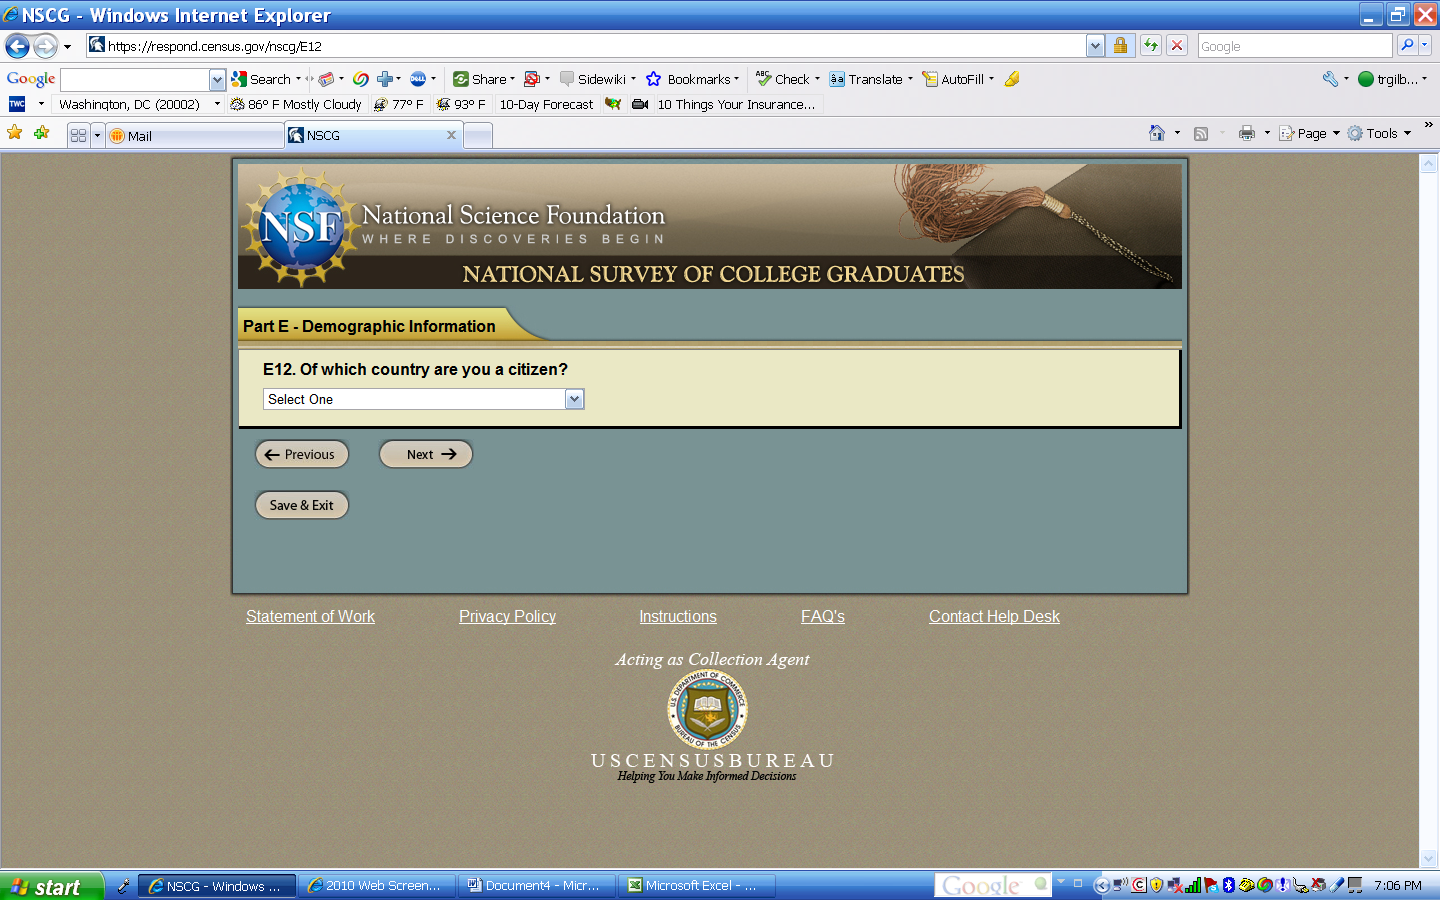Image resolution: width=1440 pixels, height=900 pixels.
Task: Close the NSCG tab
Action: tap(451, 135)
